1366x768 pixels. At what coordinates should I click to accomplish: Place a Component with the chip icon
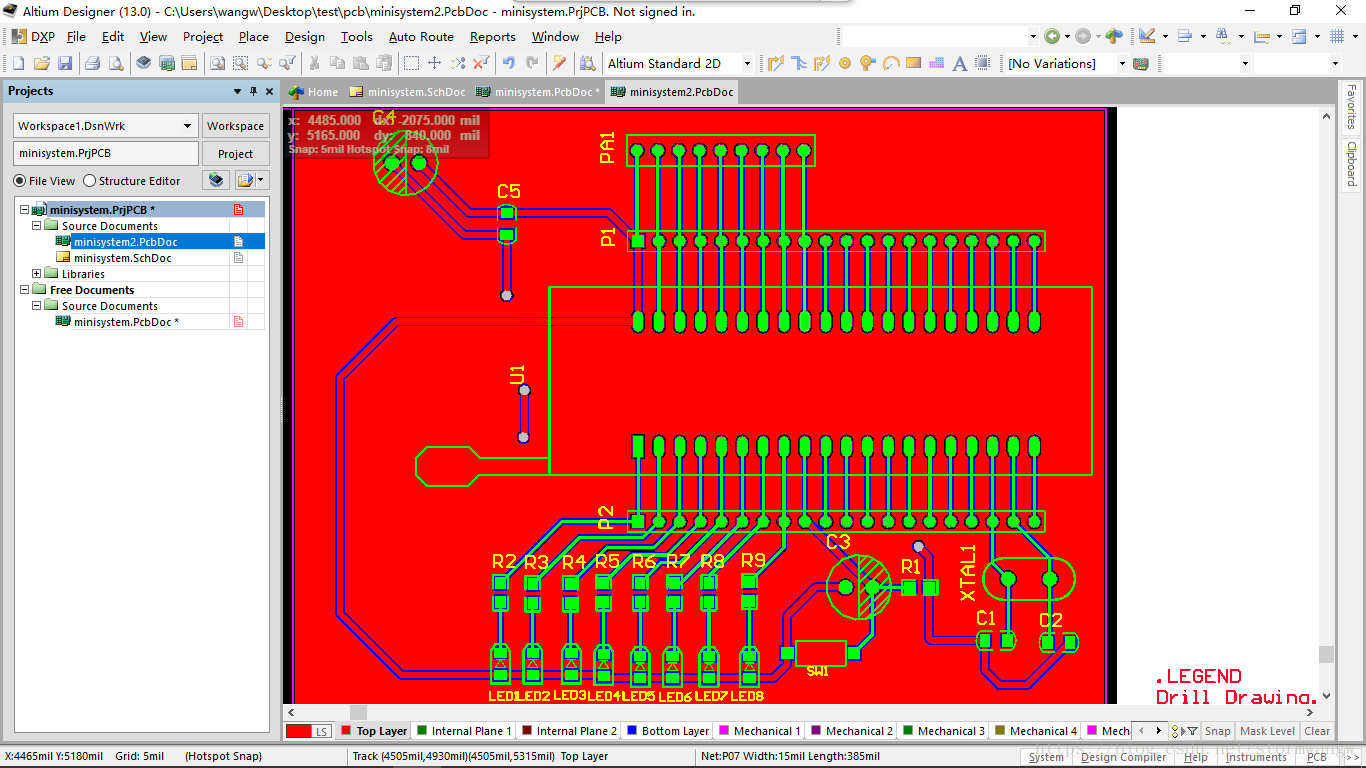point(983,63)
